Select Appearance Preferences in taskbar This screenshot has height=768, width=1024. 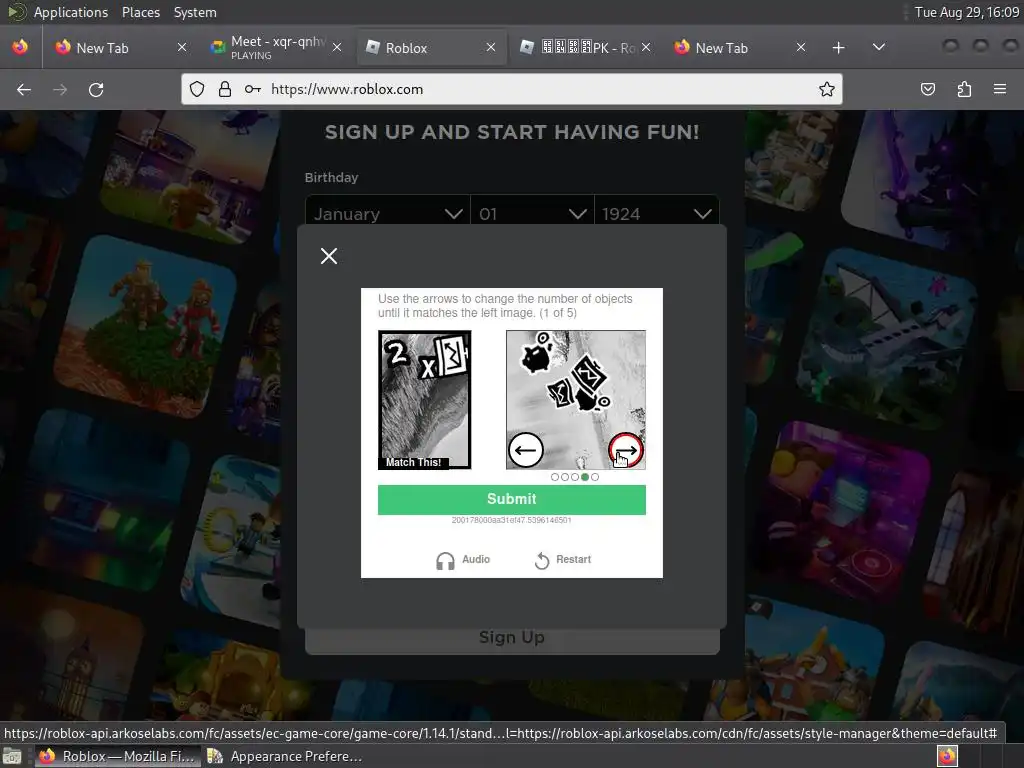285,756
